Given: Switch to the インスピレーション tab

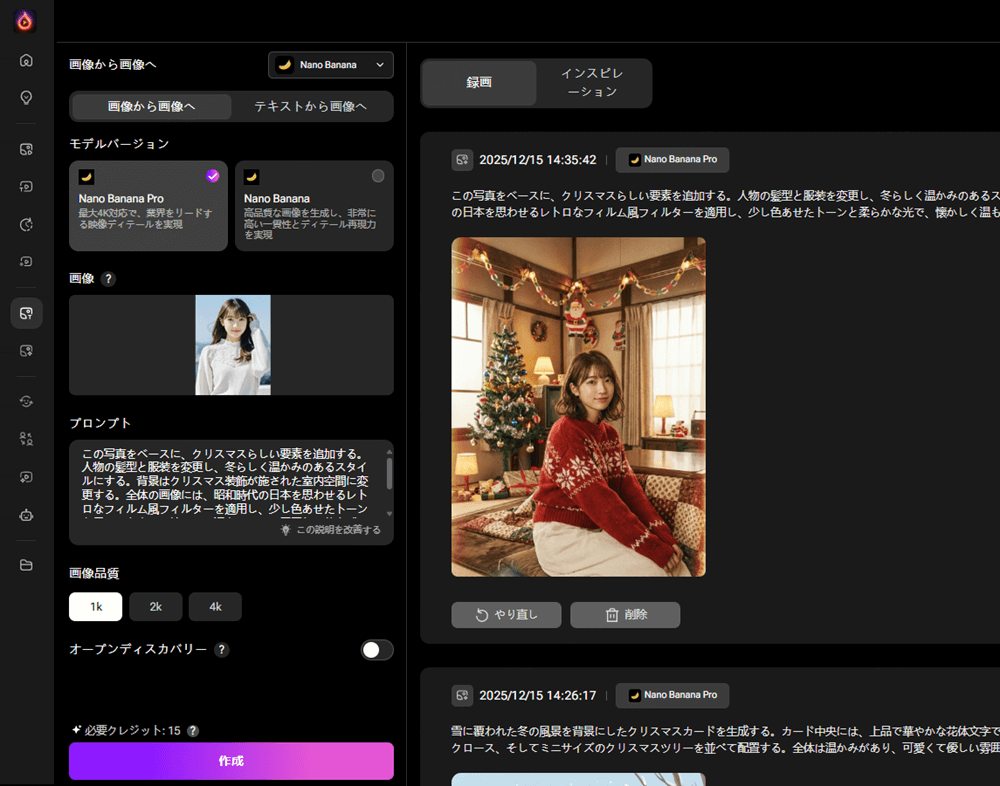Looking at the screenshot, I should [x=594, y=83].
